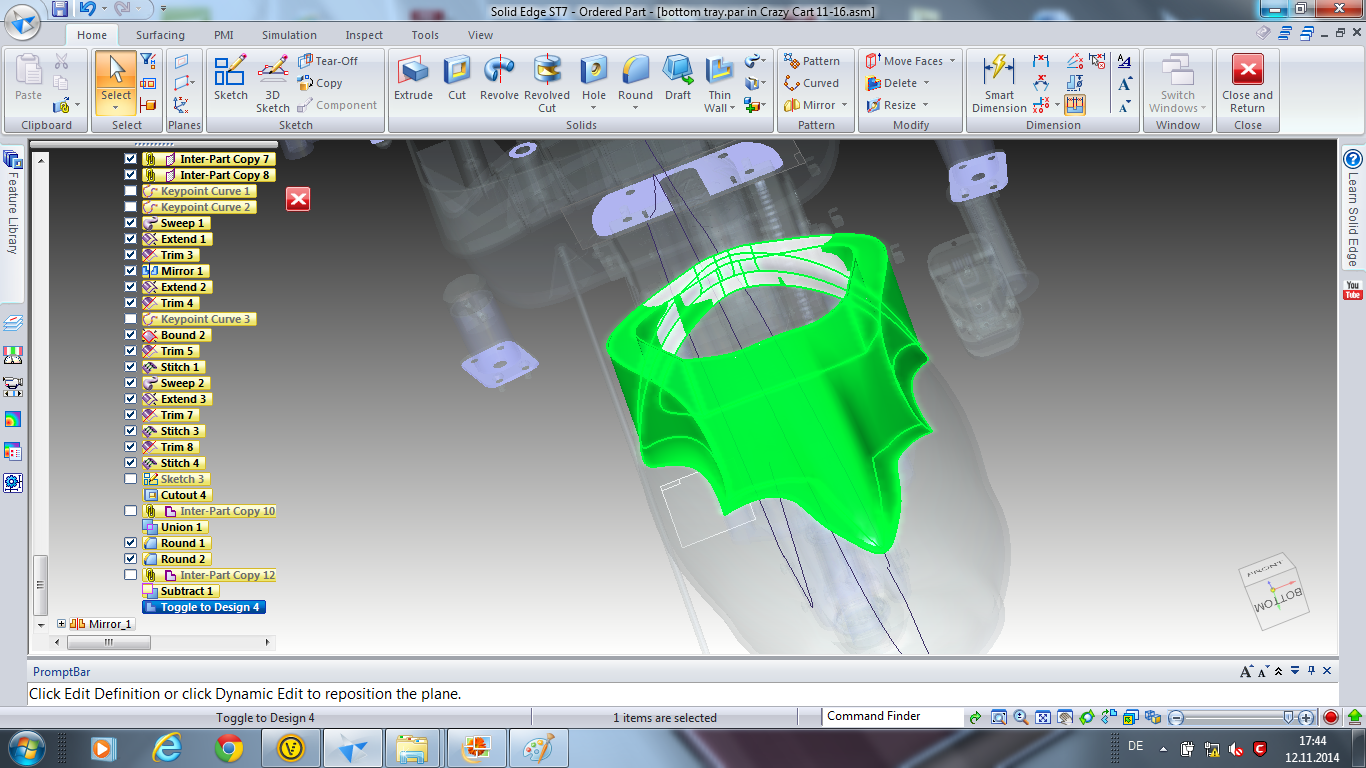Uncheck the Sweep 1 checkbox
This screenshot has height=768, width=1366.
tap(130, 223)
